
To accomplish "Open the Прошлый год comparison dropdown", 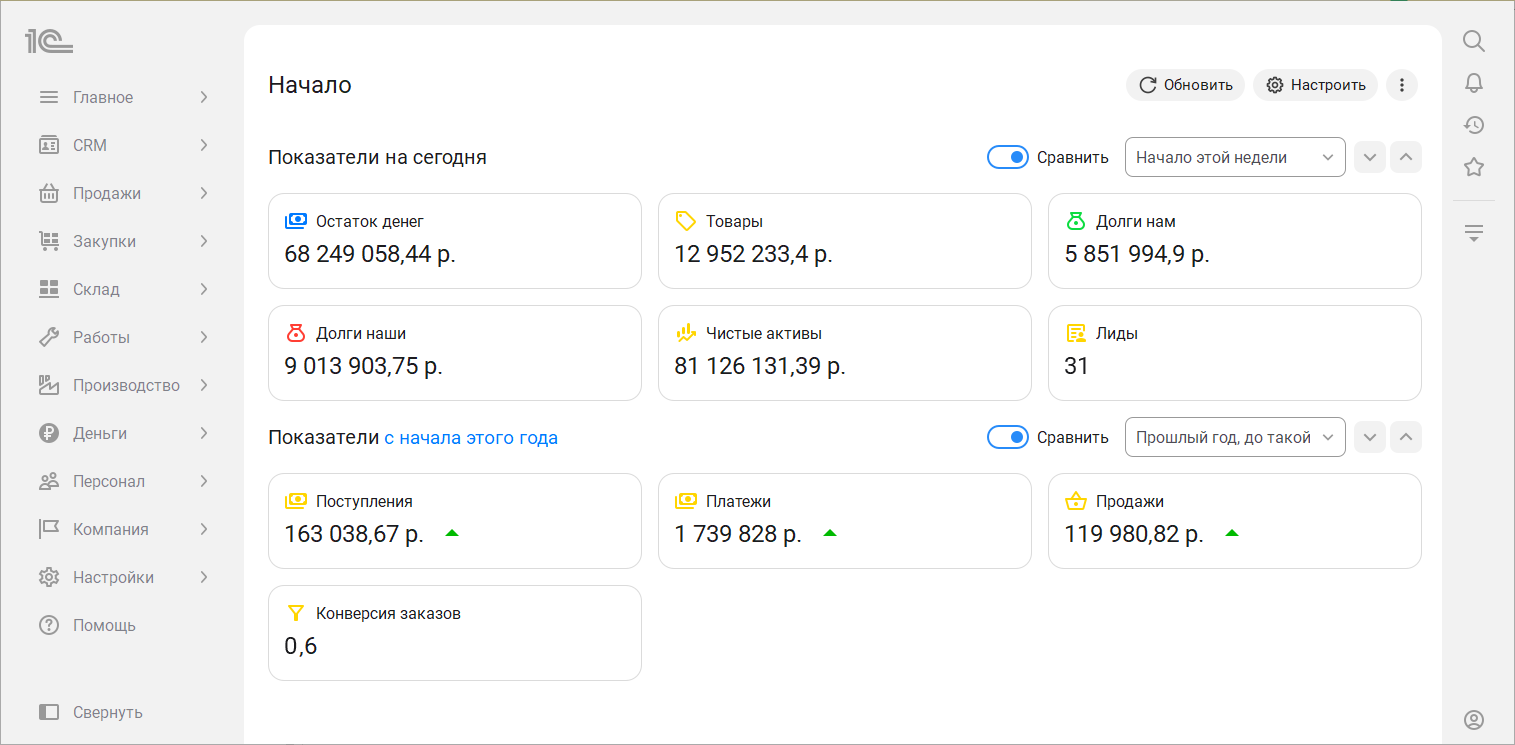I will [1234, 437].
